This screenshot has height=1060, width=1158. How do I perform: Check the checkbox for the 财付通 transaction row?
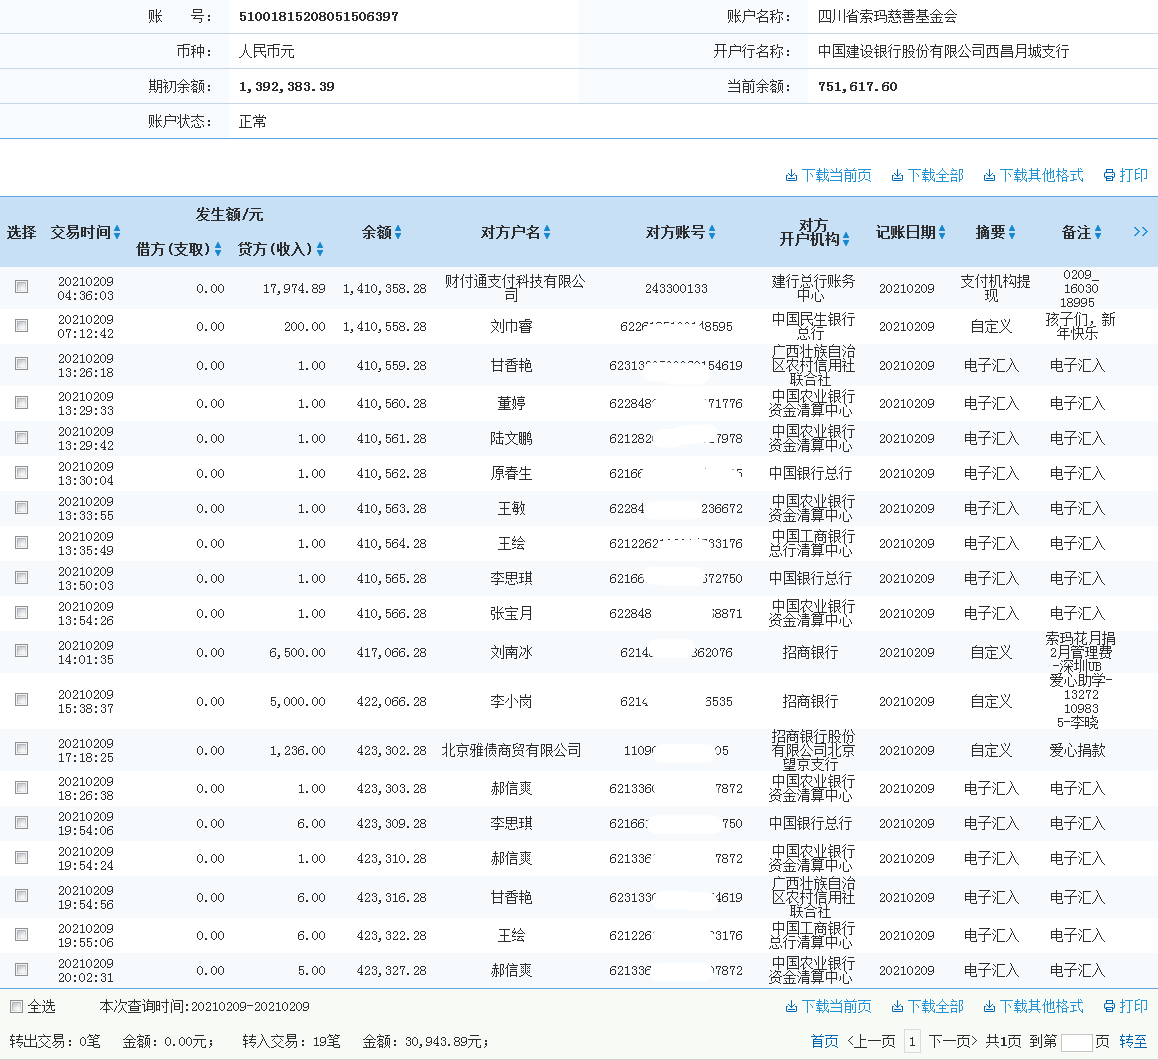coord(22,286)
